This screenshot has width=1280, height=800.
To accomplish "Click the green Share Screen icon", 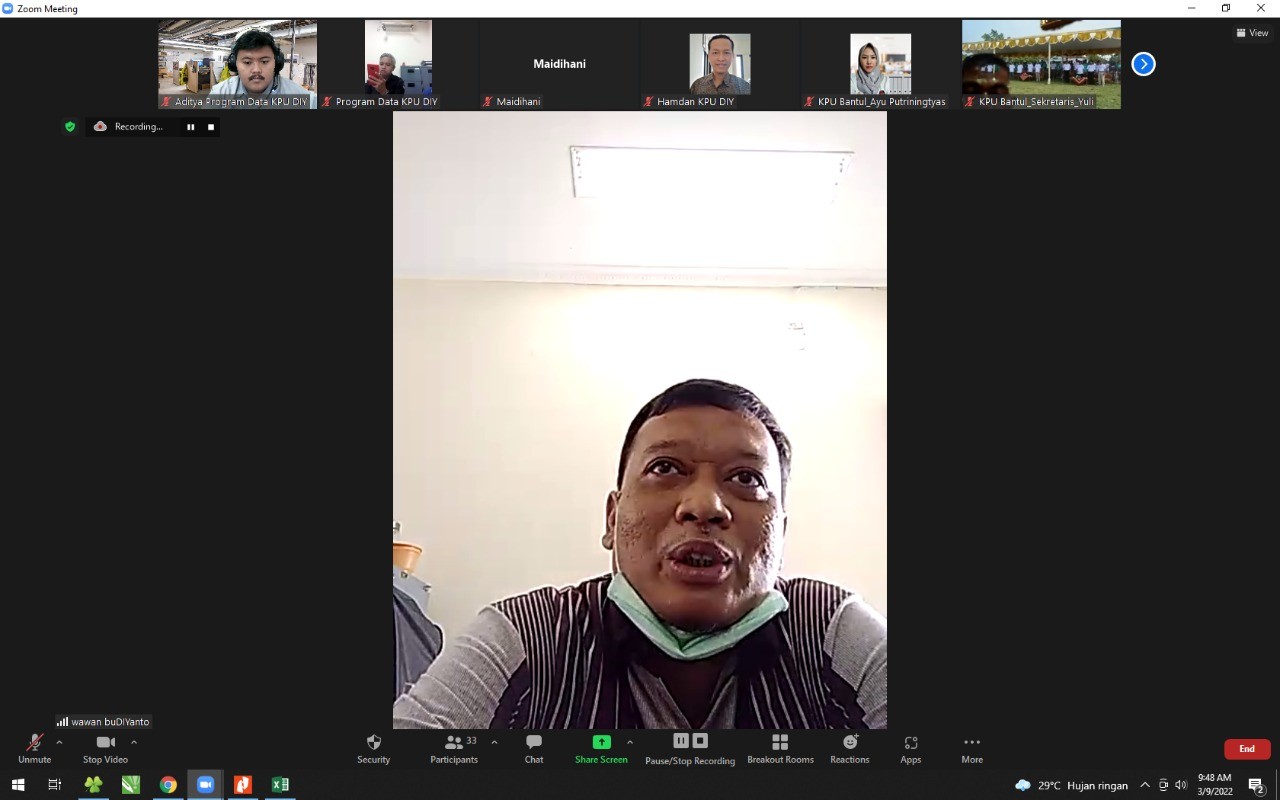I will click(x=601, y=742).
